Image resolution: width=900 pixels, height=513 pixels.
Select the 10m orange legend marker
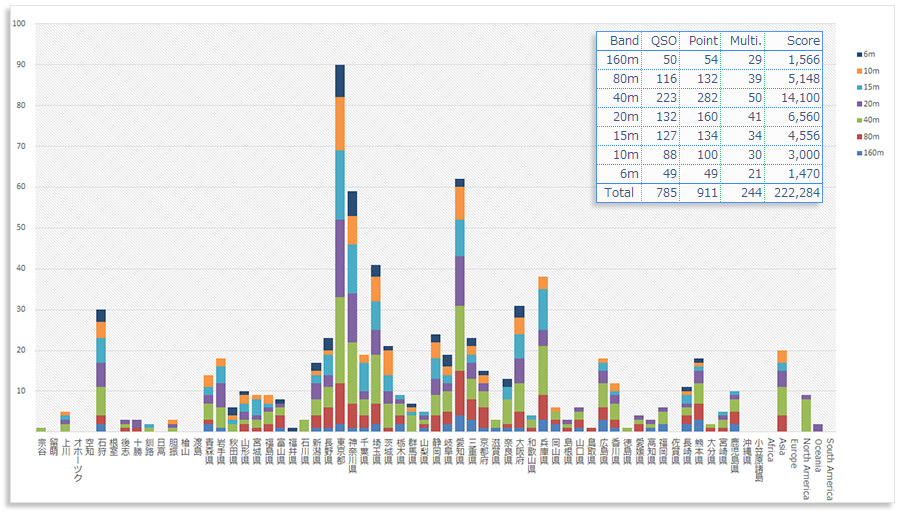[859, 70]
